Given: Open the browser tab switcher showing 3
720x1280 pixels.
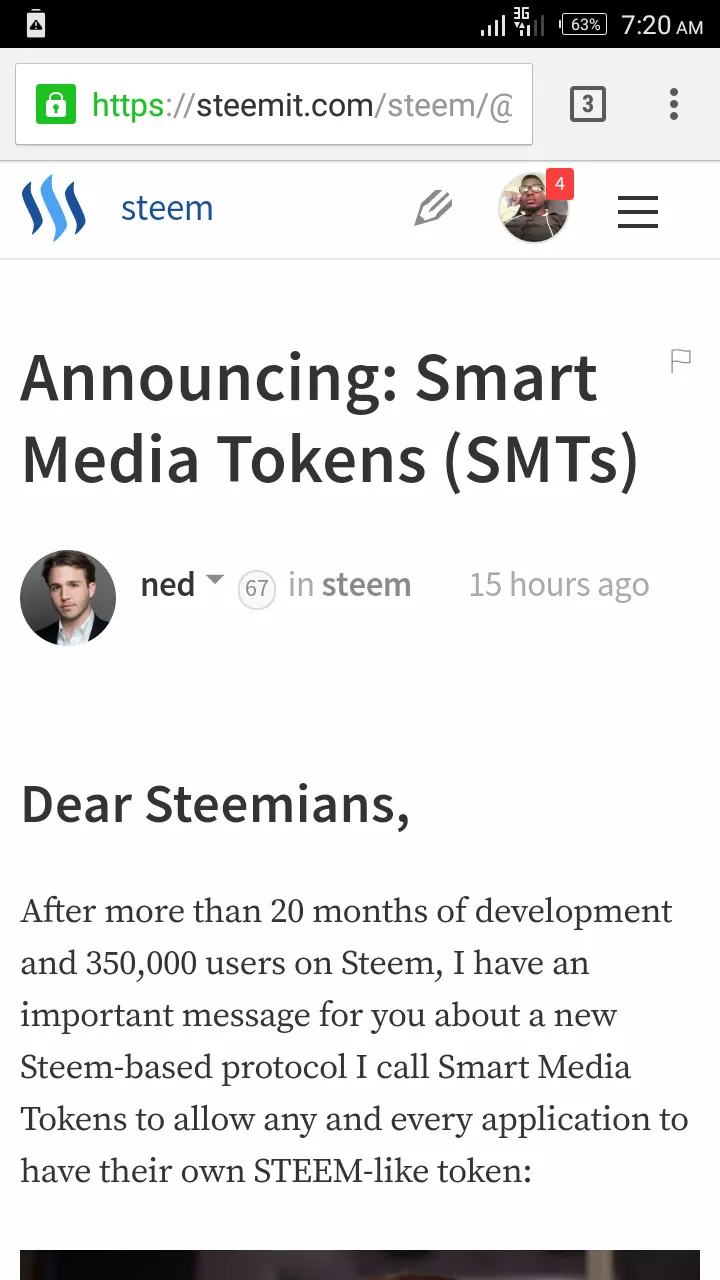Looking at the screenshot, I should 588,104.
